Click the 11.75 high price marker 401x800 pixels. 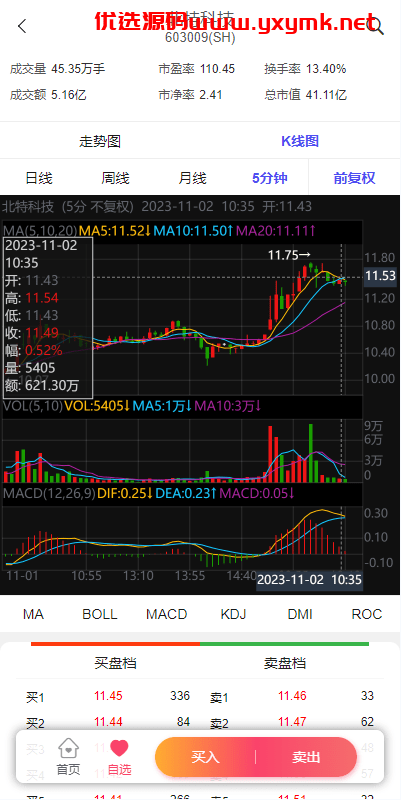coord(289,255)
